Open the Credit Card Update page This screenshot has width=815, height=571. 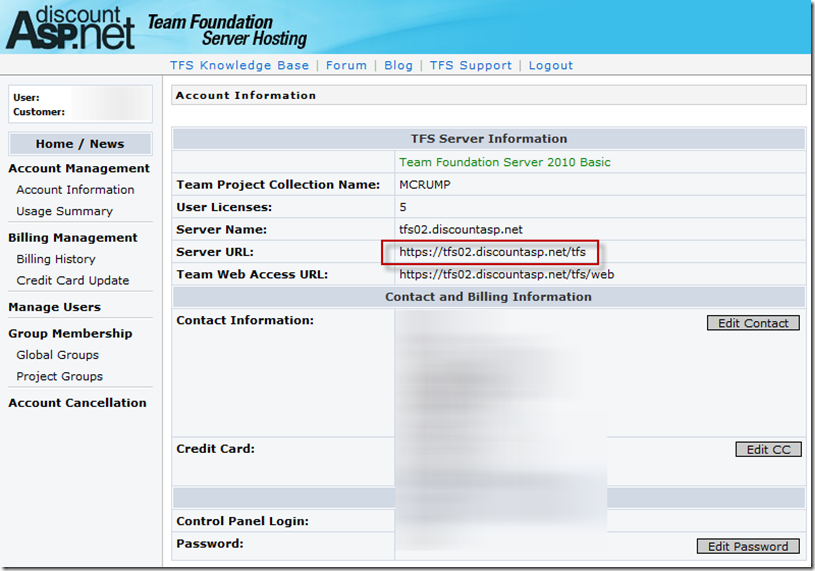73,281
